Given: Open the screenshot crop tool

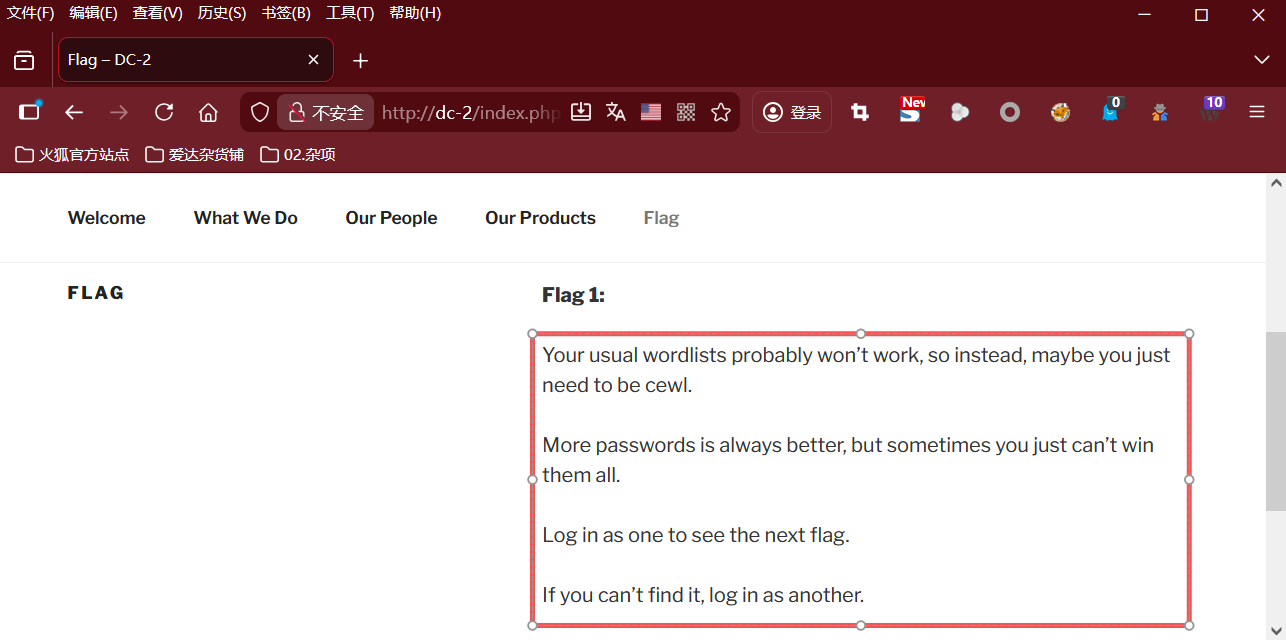Looking at the screenshot, I should 859,113.
